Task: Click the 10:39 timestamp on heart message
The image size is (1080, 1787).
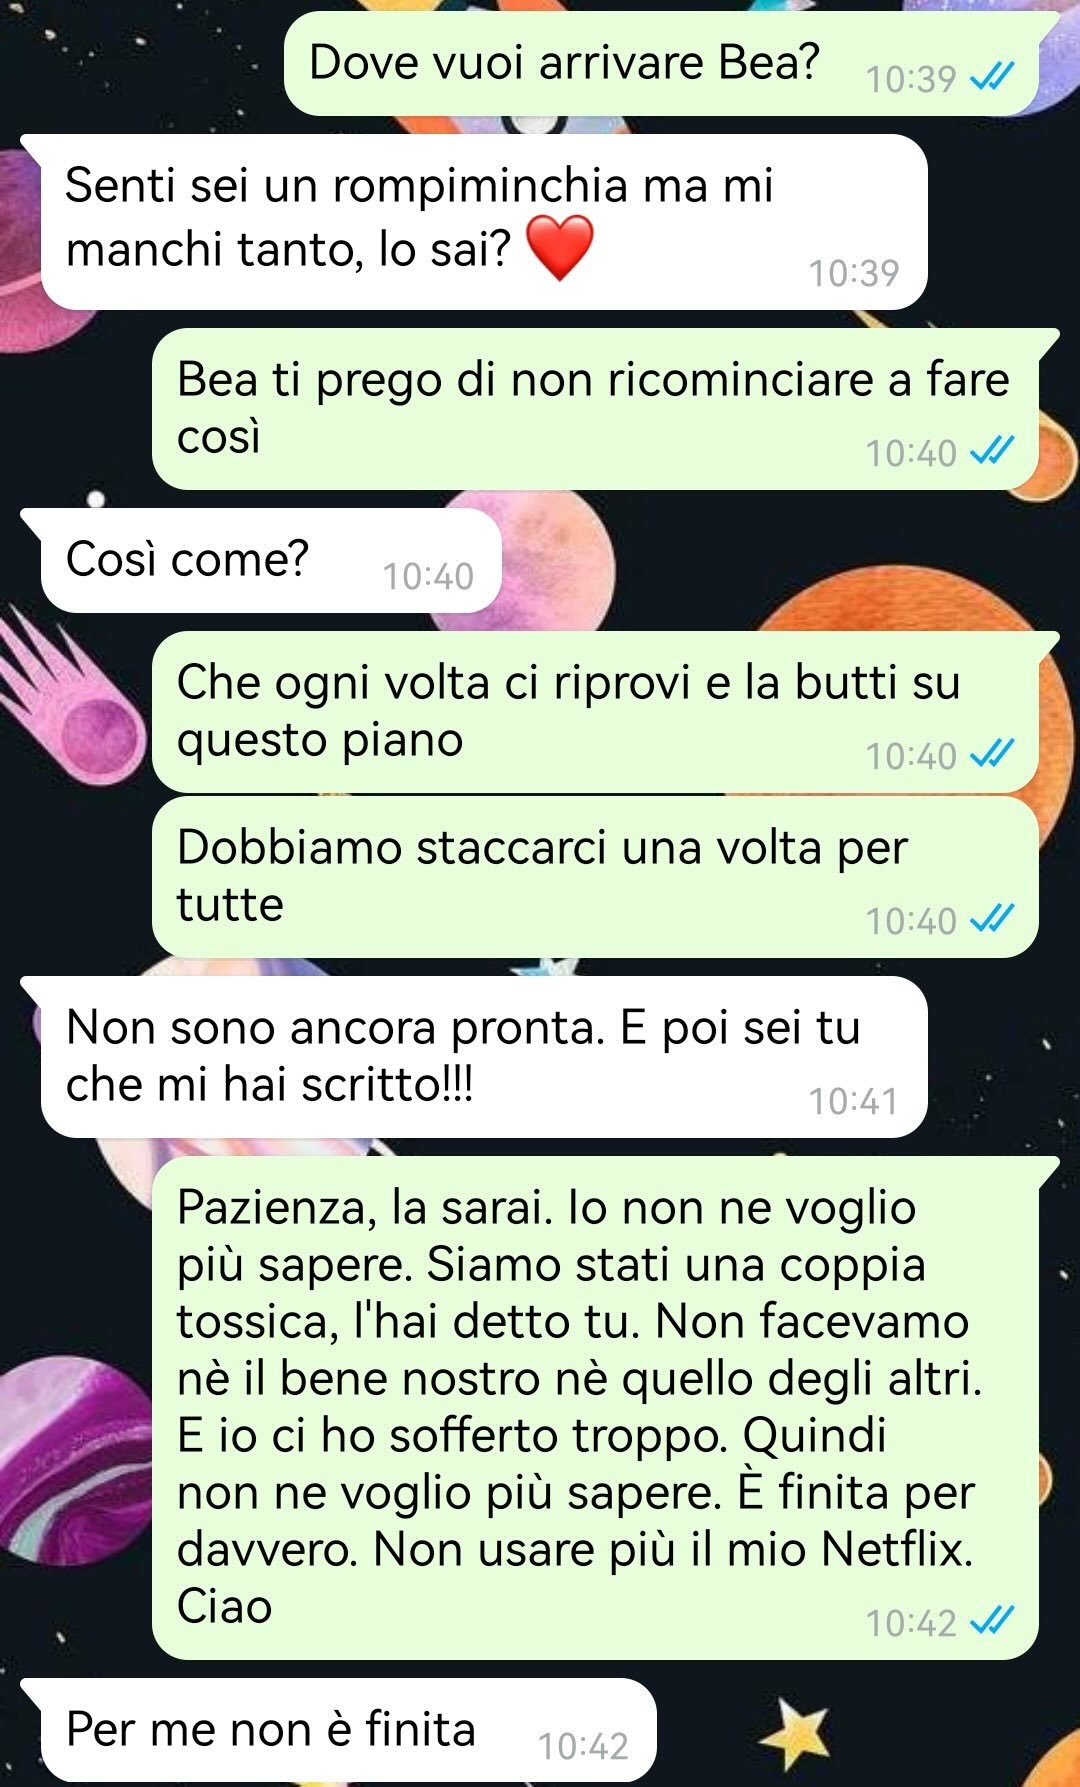Action: coord(853,272)
